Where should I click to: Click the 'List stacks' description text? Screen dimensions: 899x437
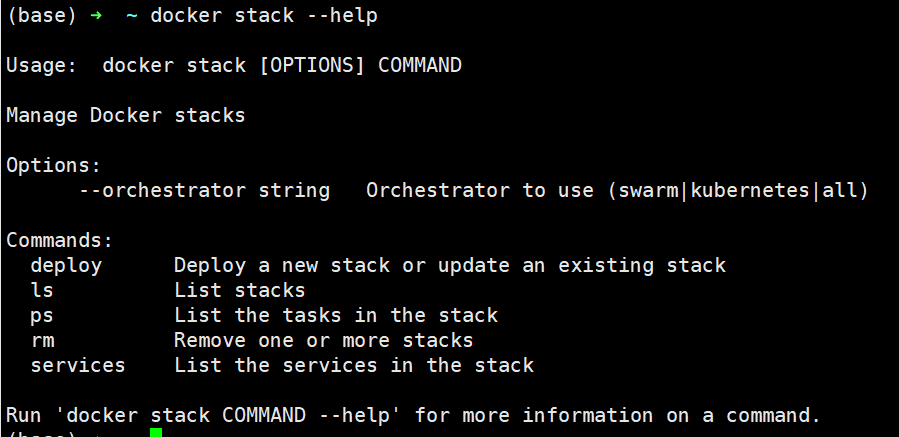pos(240,290)
